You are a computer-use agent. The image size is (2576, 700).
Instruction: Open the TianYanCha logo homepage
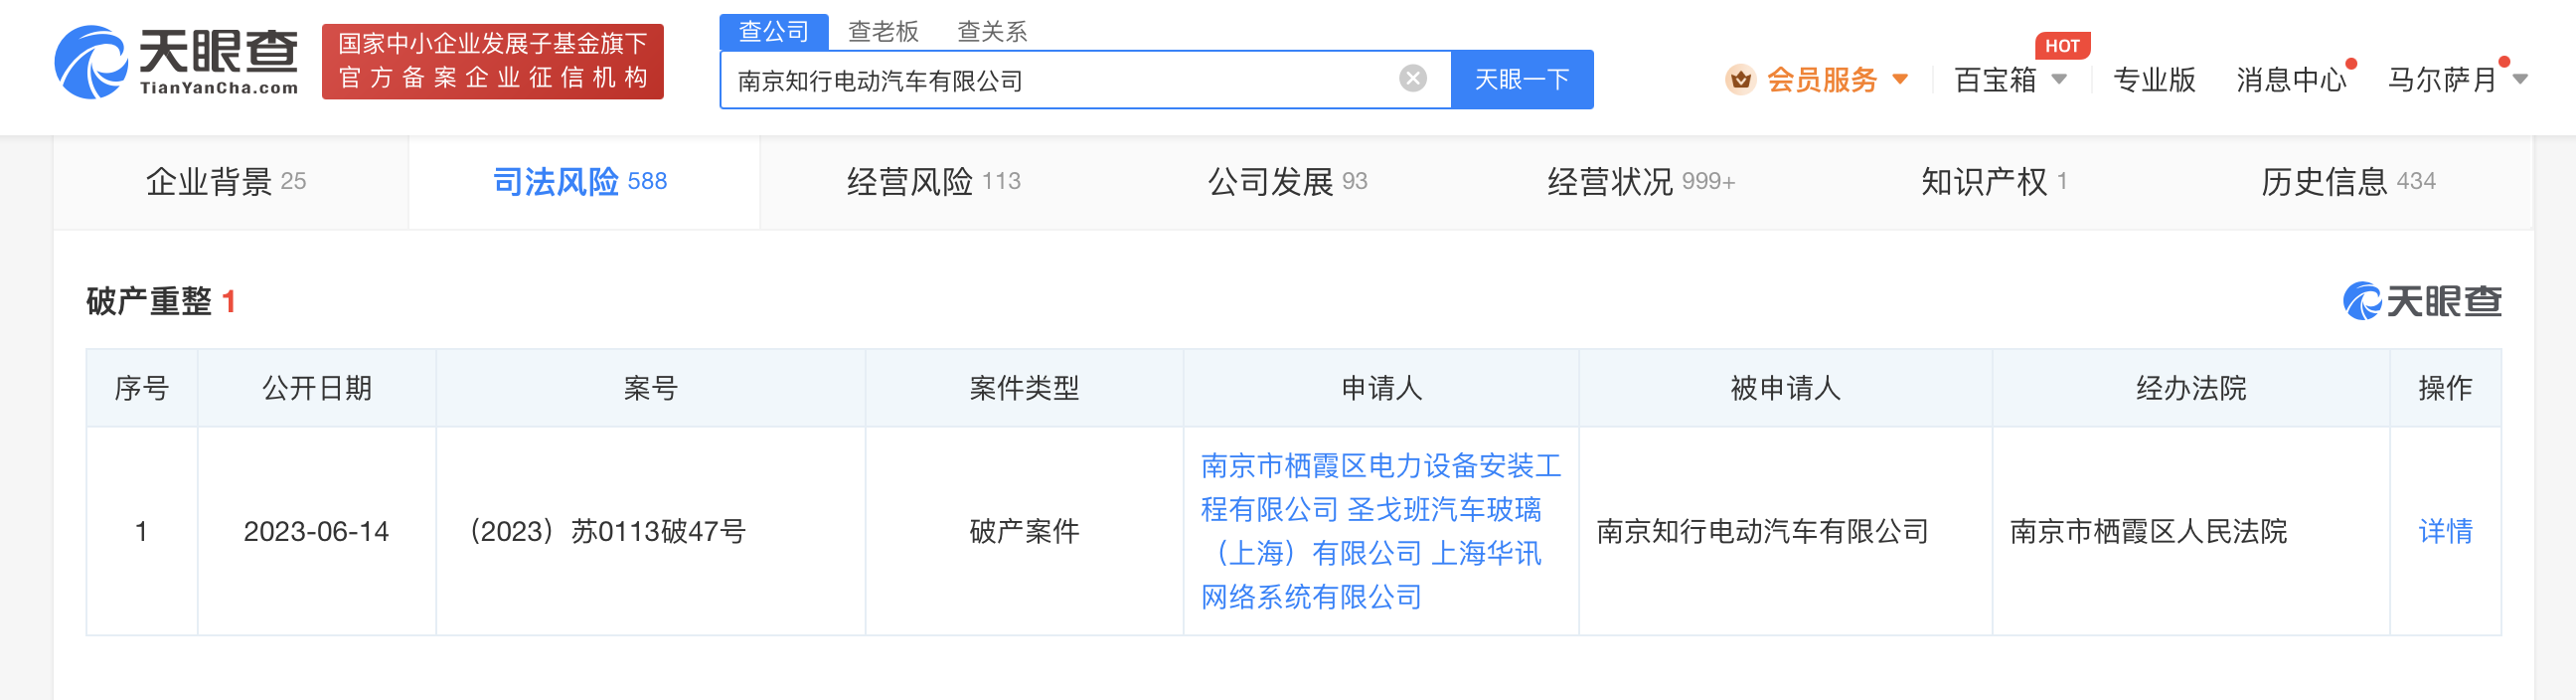[x=176, y=62]
